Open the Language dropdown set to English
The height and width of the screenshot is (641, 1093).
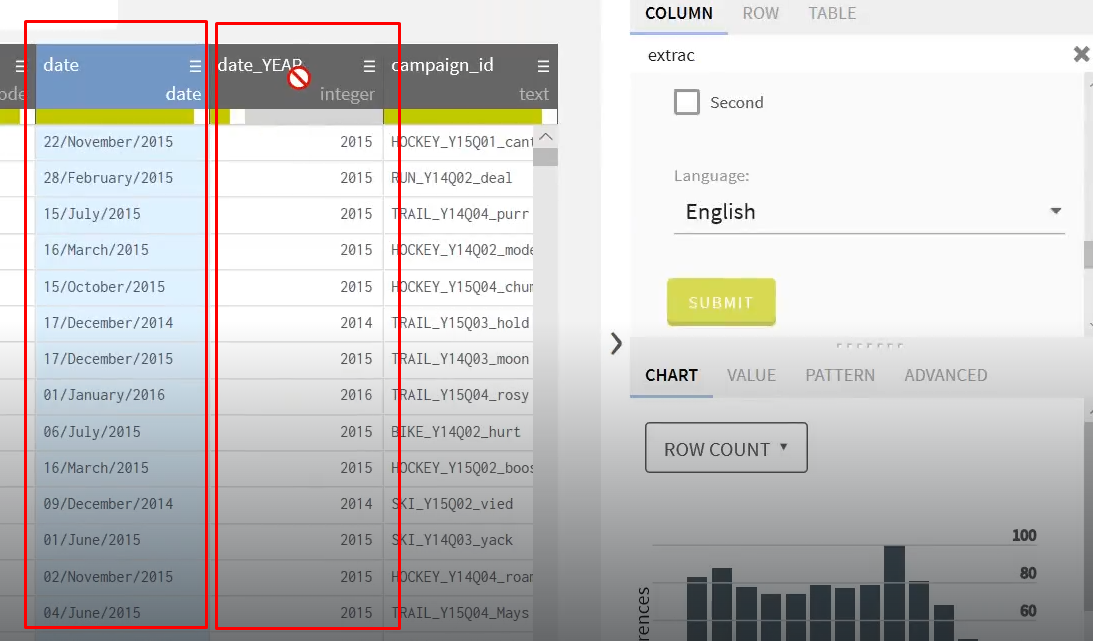pyautogui.click(x=870, y=212)
